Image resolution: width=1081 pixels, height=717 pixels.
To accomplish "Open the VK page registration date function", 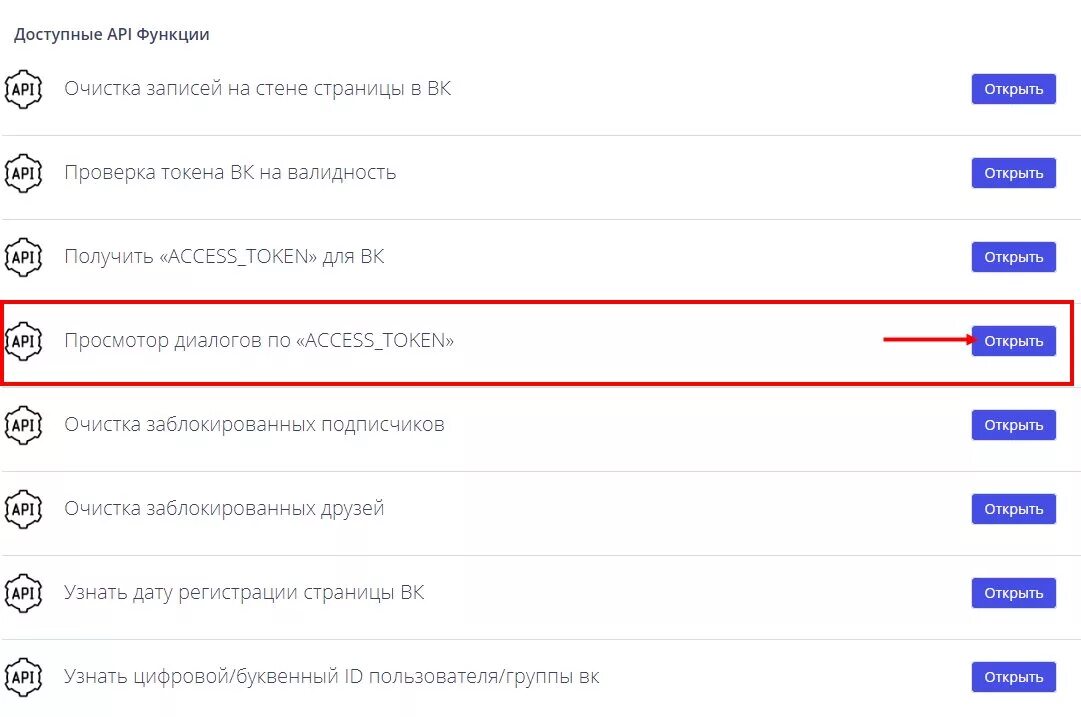I will point(1013,594).
